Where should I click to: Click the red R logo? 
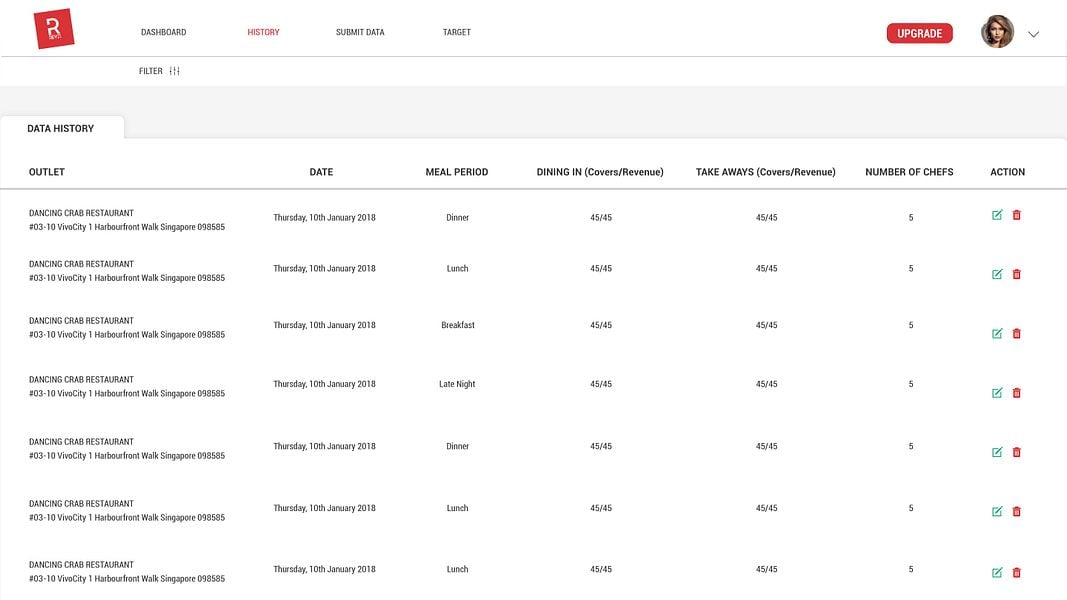click(x=54, y=29)
